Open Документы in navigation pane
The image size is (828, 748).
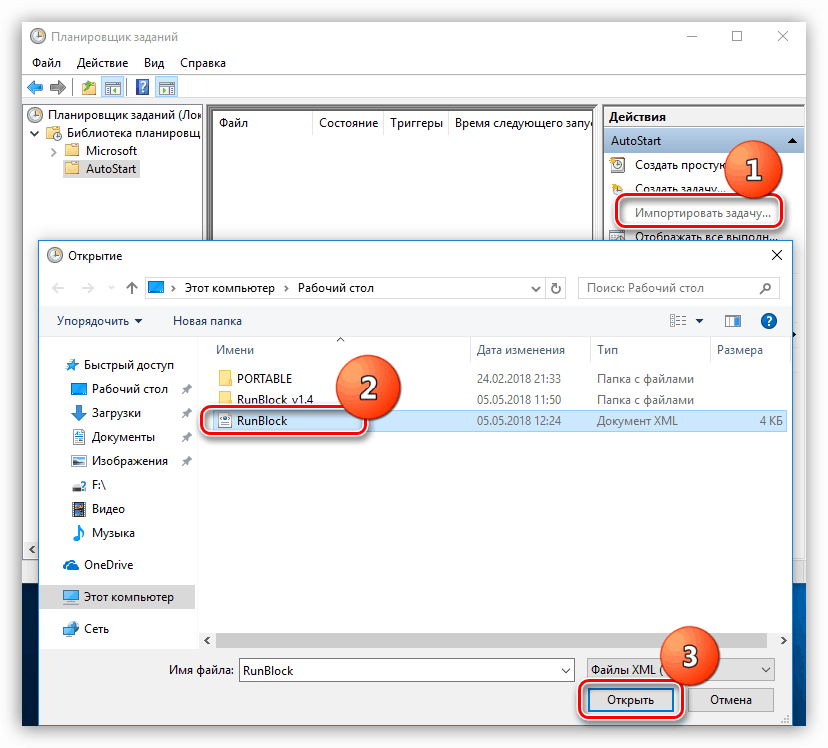tap(123, 437)
